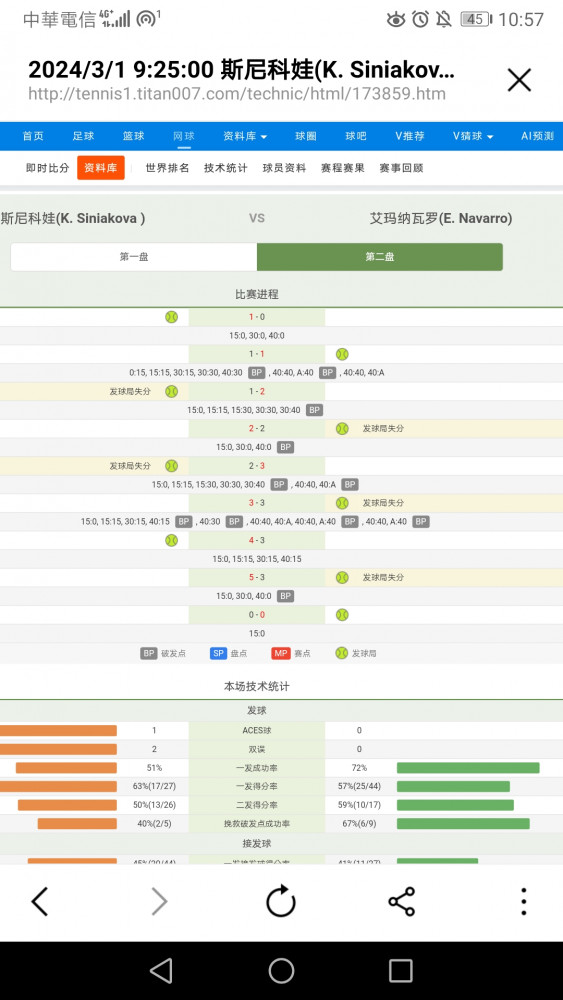Expand the V猜球 dropdown menu
This screenshot has height=1000, width=563.
[473, 136]
